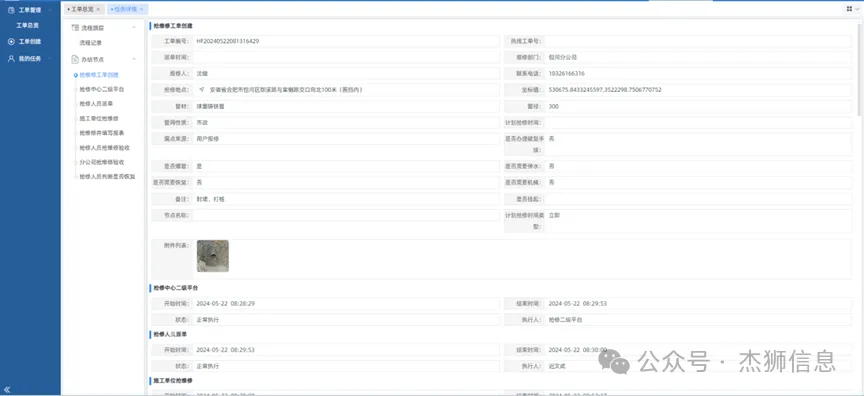864x396 pixels.
Task: Collapse the 办结节点 section chevron
Action: [x=133, y=59]
